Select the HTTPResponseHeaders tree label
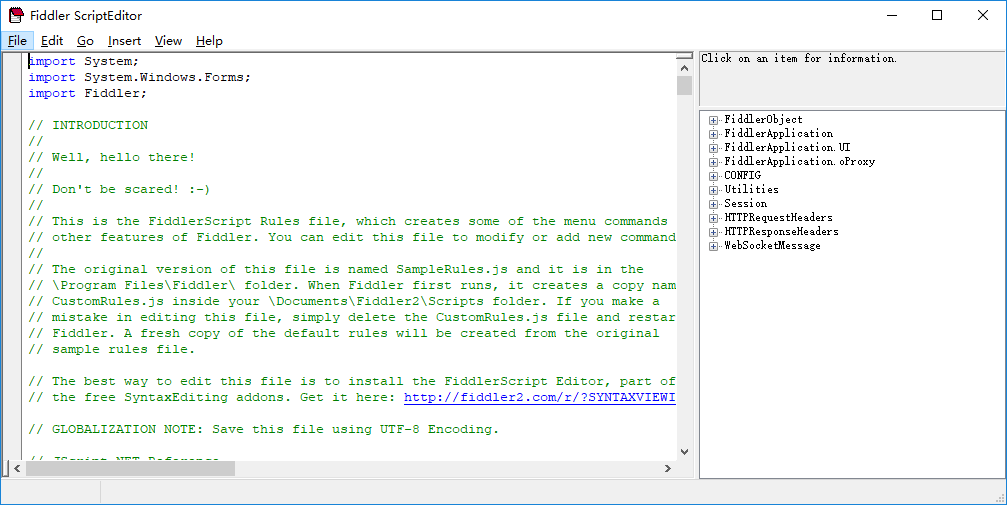Viewport: 1007px width, 505px height. point(782,232)
